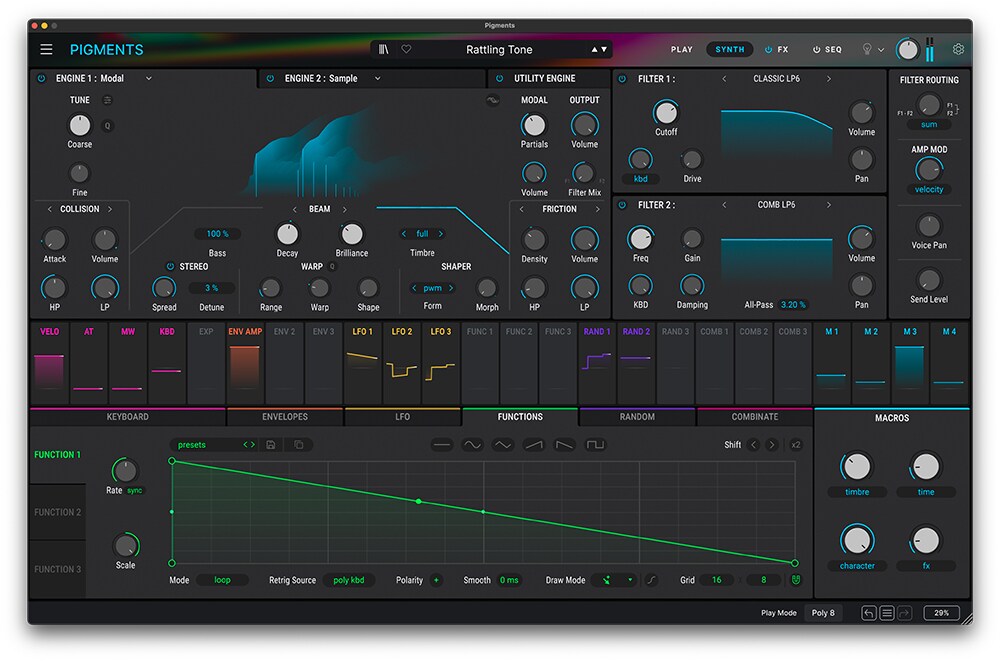1000x661 pixels.
Task: Switch to the LFO tab
Action: tap(402, 417)
